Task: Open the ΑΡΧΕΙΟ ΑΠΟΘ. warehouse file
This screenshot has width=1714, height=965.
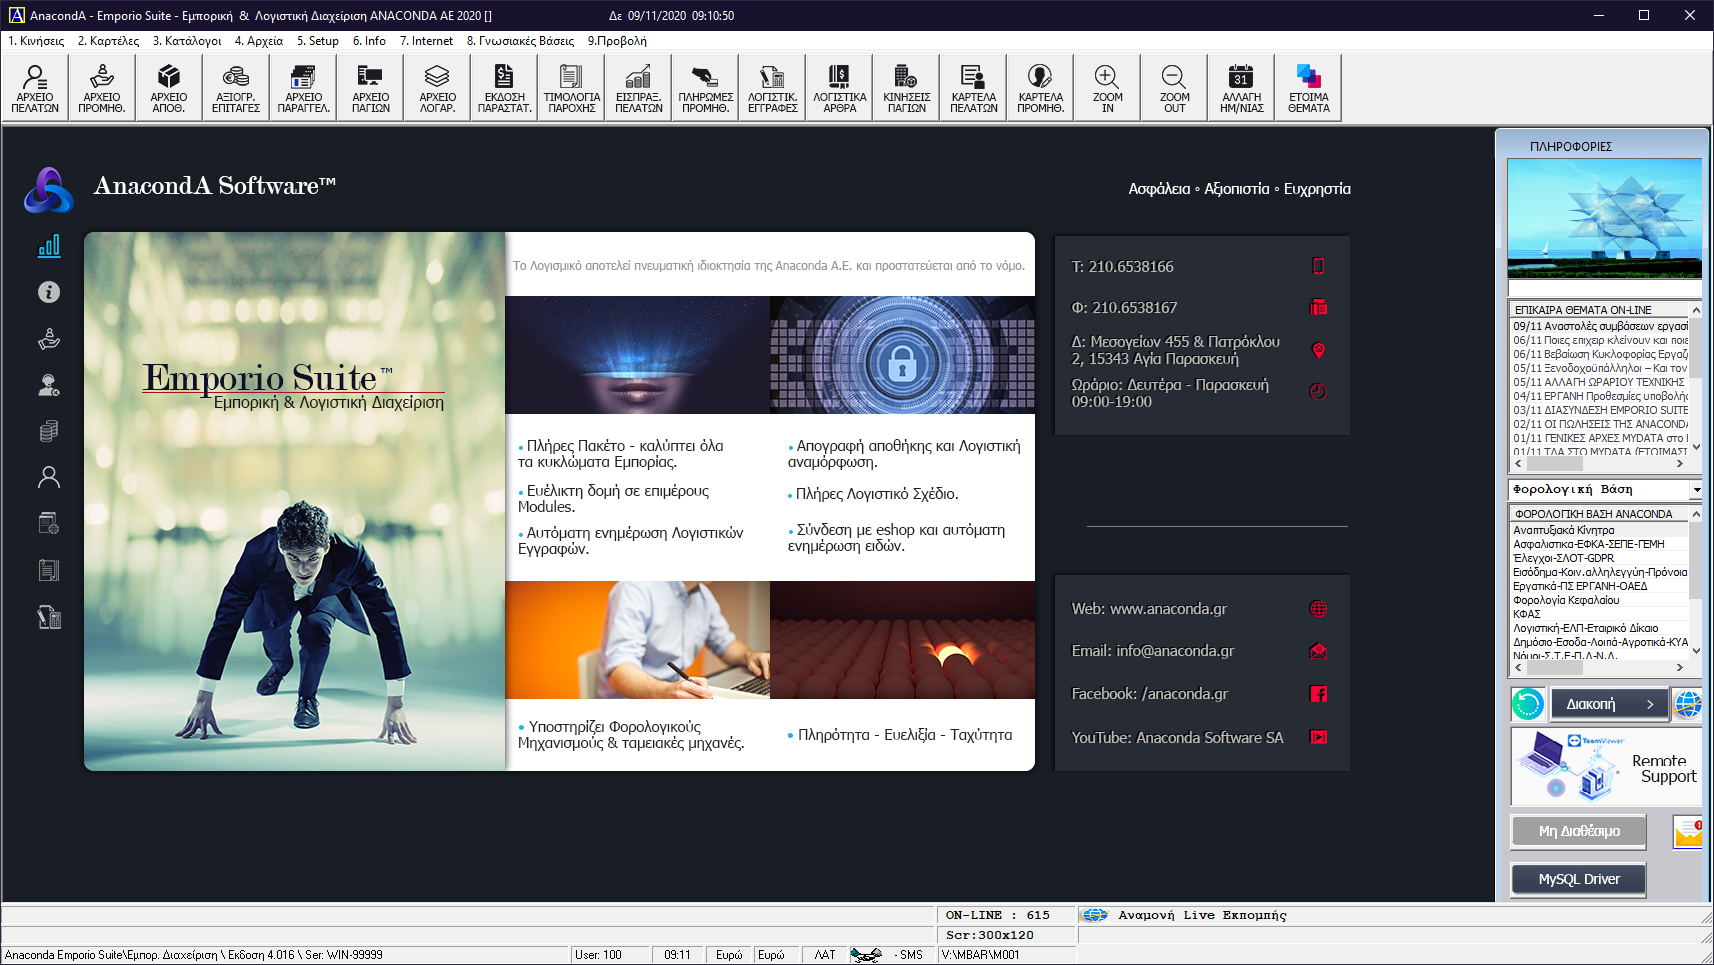Action: pos(169,88)
